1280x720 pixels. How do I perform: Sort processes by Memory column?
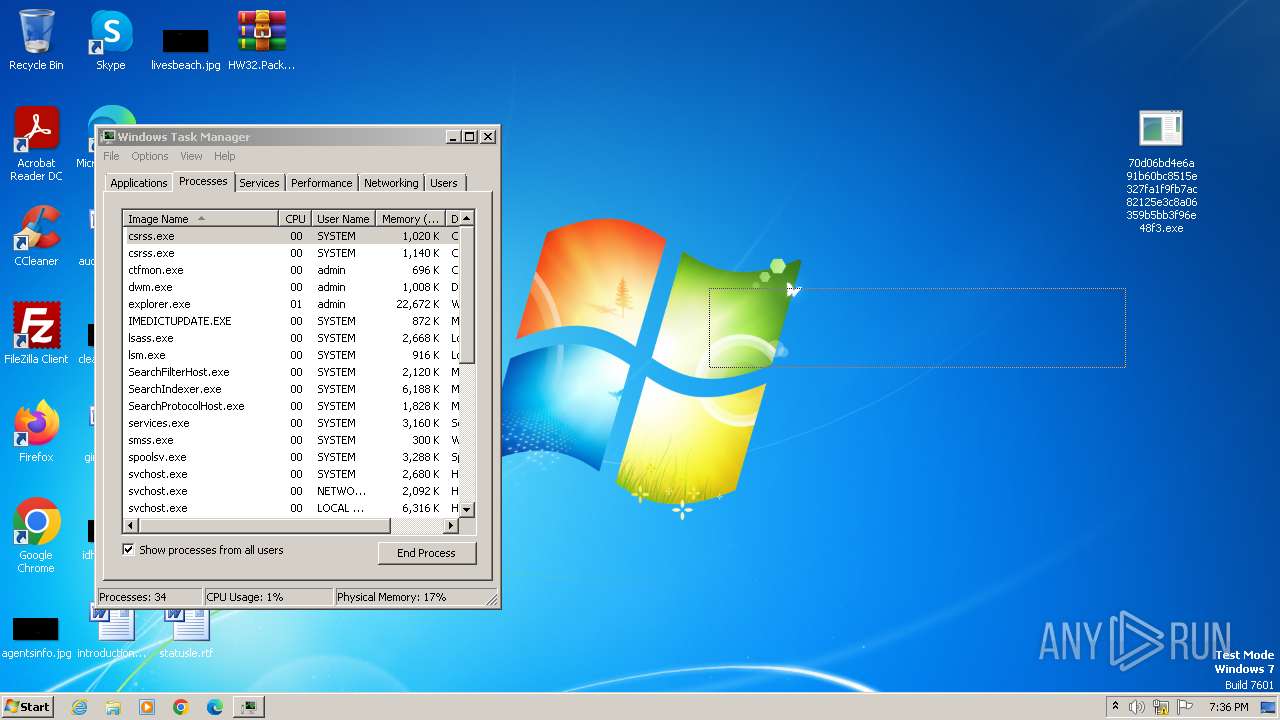(x=410, y=218)
